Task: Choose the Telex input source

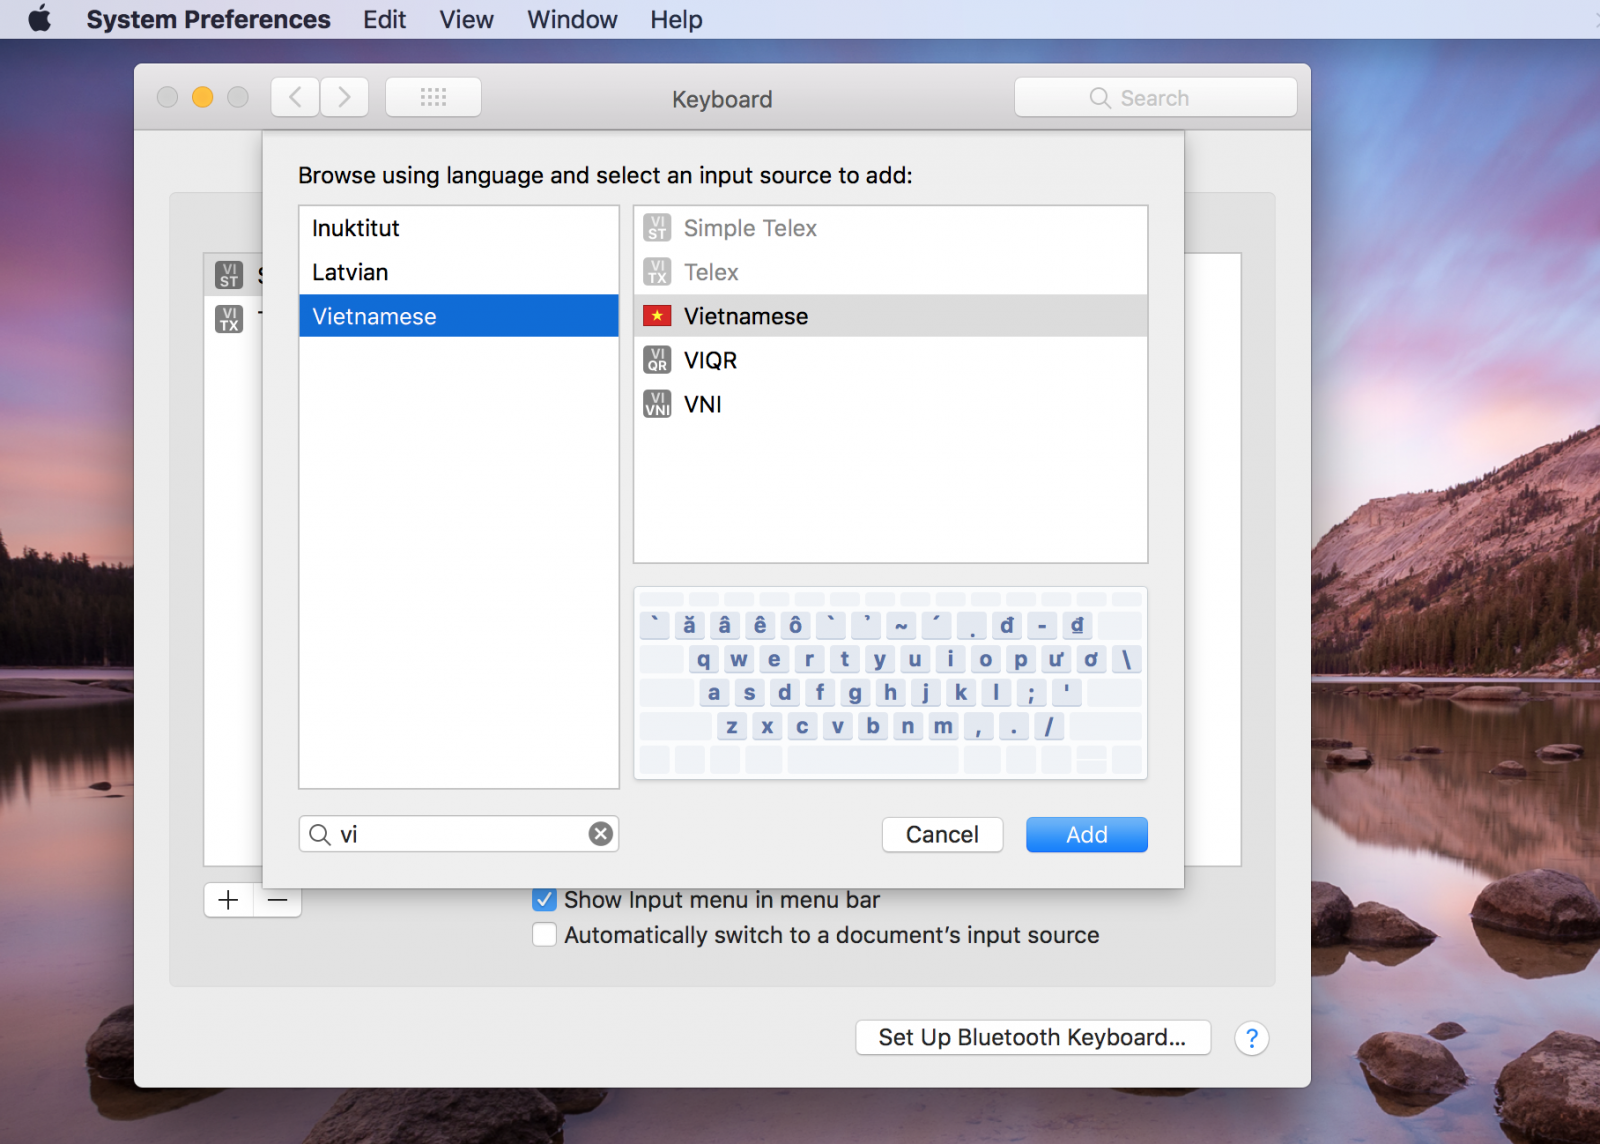Action: click(x=890, y=272)
